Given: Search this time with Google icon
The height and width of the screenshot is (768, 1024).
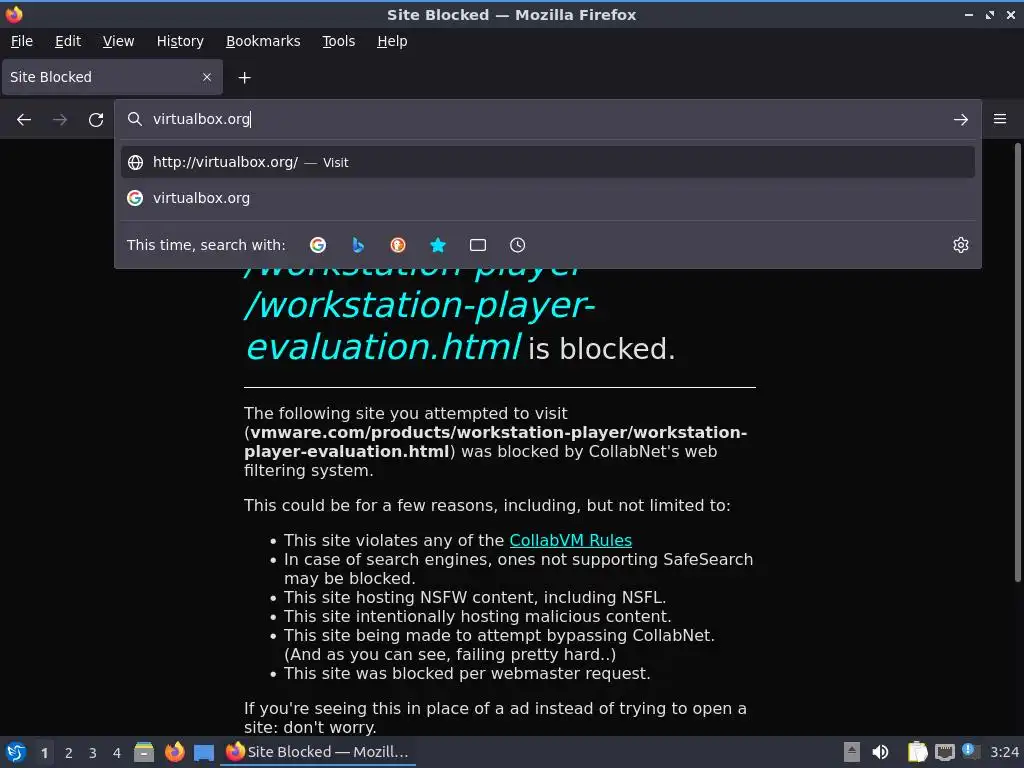Looking at the screenshot, I should click(x=318, y=245).
